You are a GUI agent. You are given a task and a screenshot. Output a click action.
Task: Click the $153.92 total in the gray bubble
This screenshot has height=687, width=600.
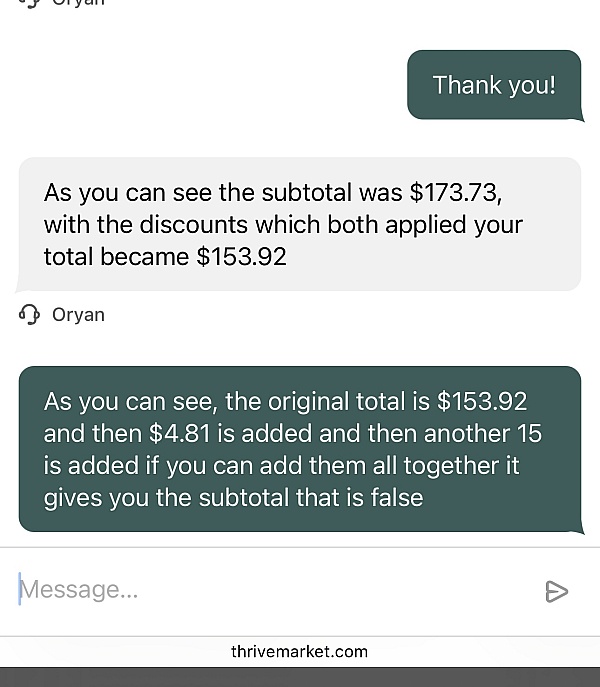pos(241,257)
